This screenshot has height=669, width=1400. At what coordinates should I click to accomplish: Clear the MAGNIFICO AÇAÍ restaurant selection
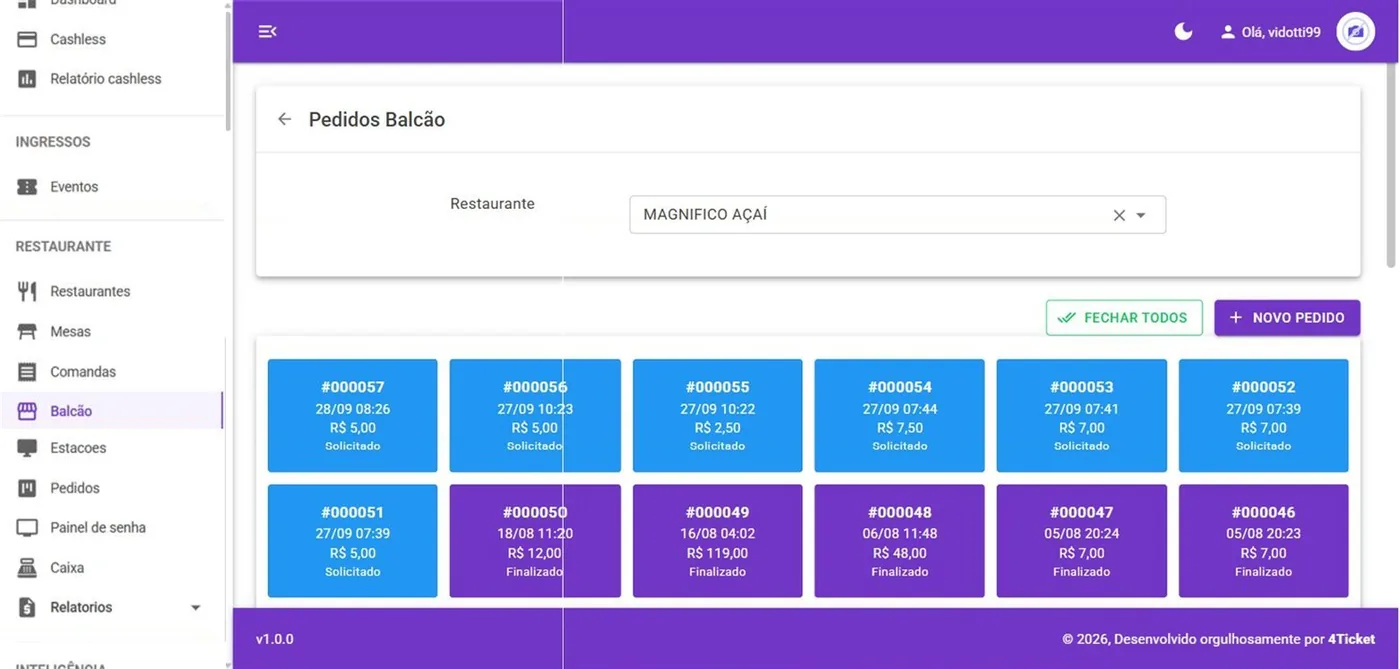(1119, 215)
